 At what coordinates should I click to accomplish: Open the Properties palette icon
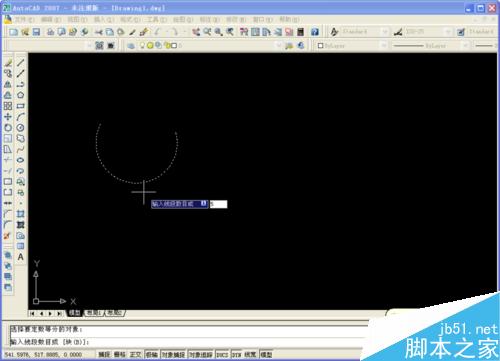[244, 32]
